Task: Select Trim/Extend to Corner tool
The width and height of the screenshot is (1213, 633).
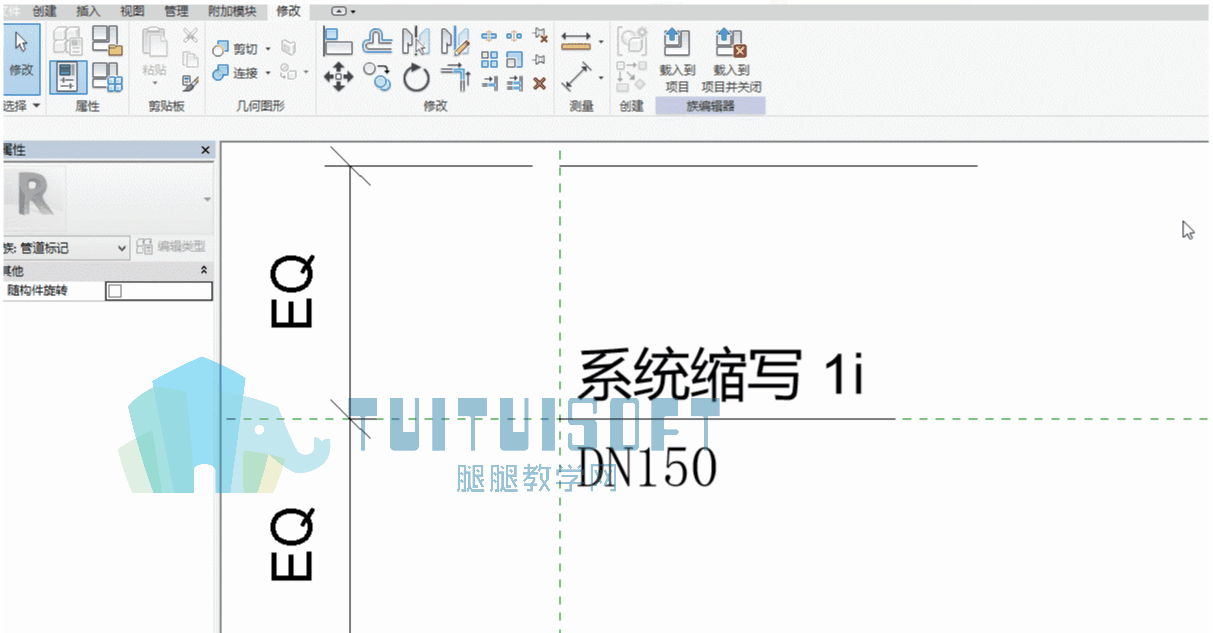Action: (x=454, y=77)
